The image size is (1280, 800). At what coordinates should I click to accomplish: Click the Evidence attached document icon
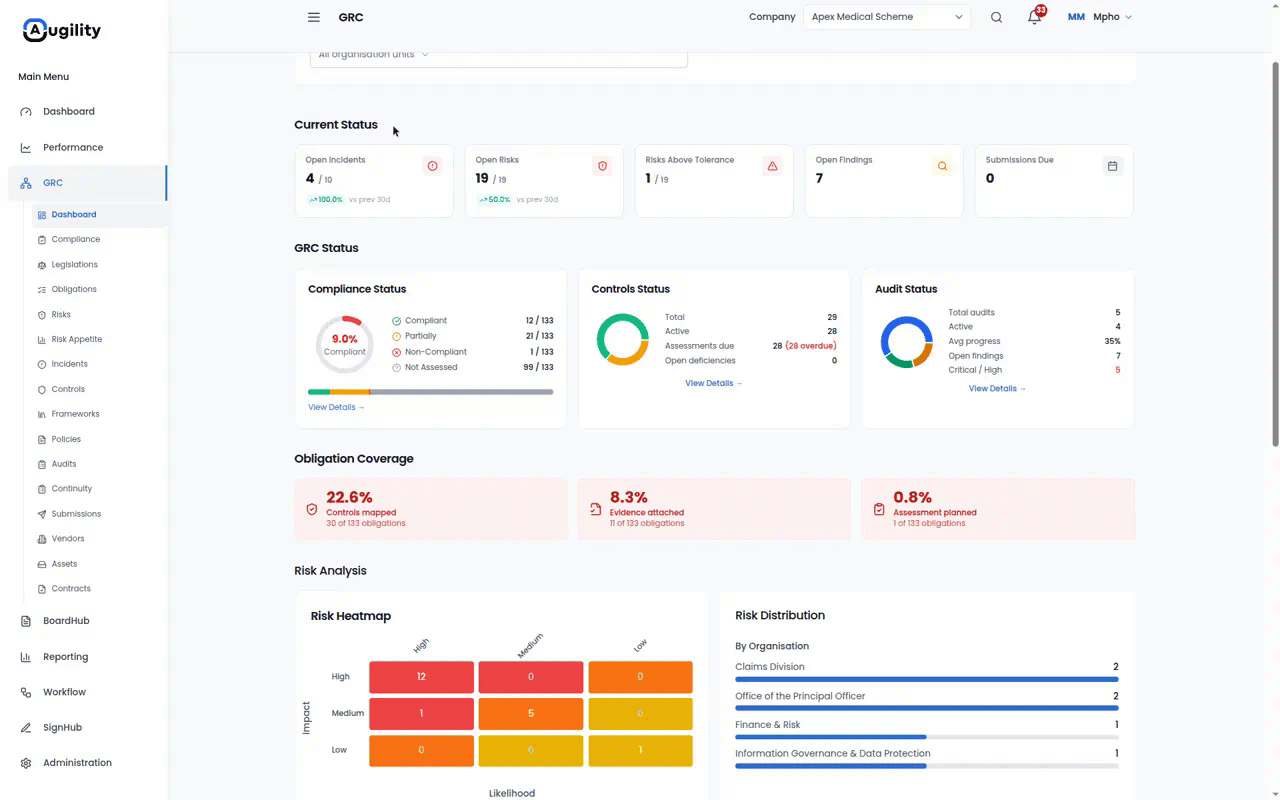point(595,509)
